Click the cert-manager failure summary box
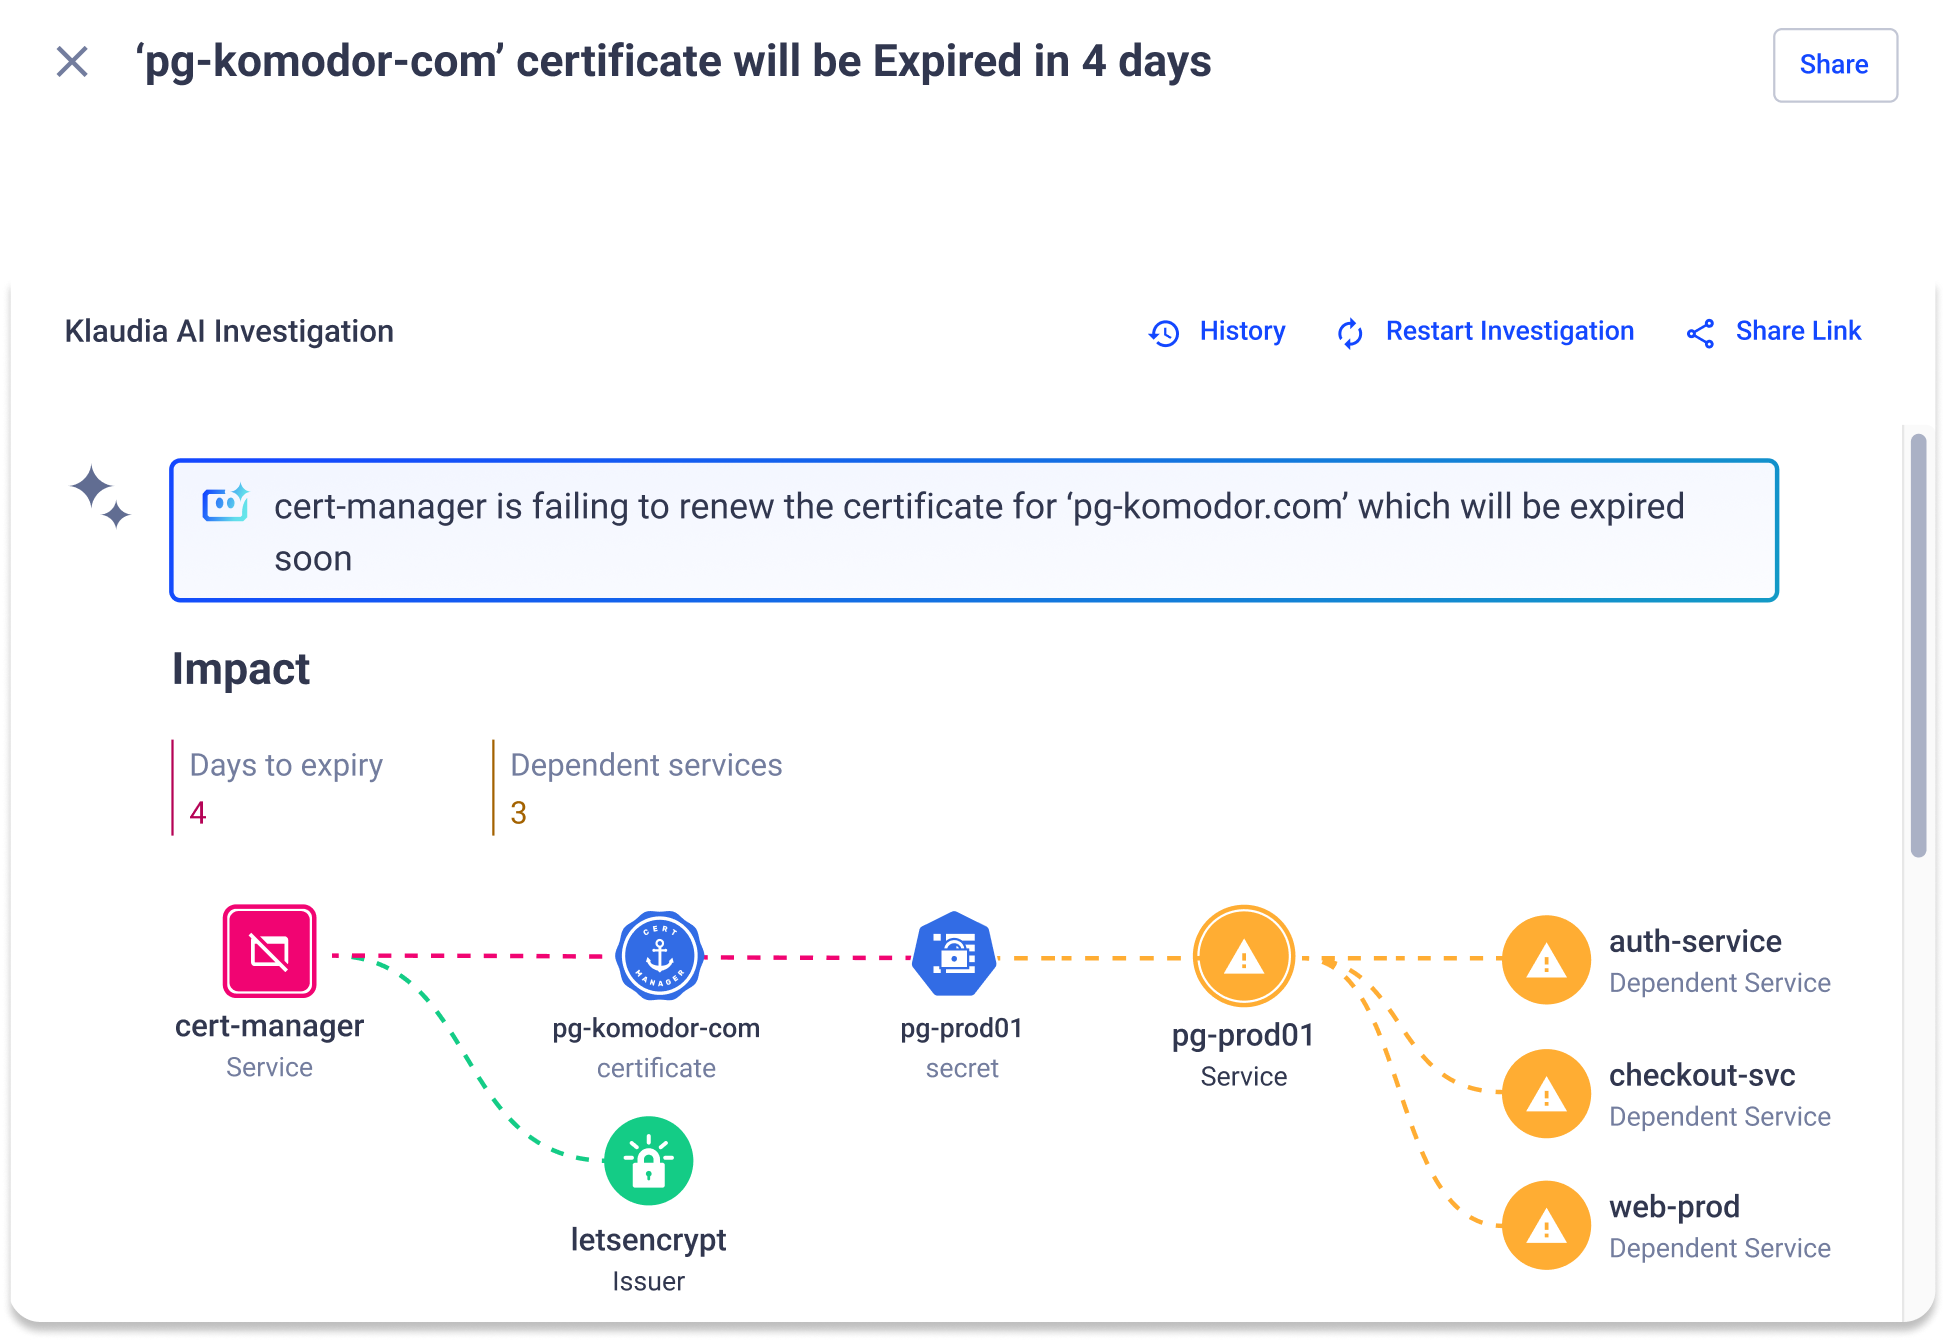The image size is (1943, 1340). (x=973, y=531)
